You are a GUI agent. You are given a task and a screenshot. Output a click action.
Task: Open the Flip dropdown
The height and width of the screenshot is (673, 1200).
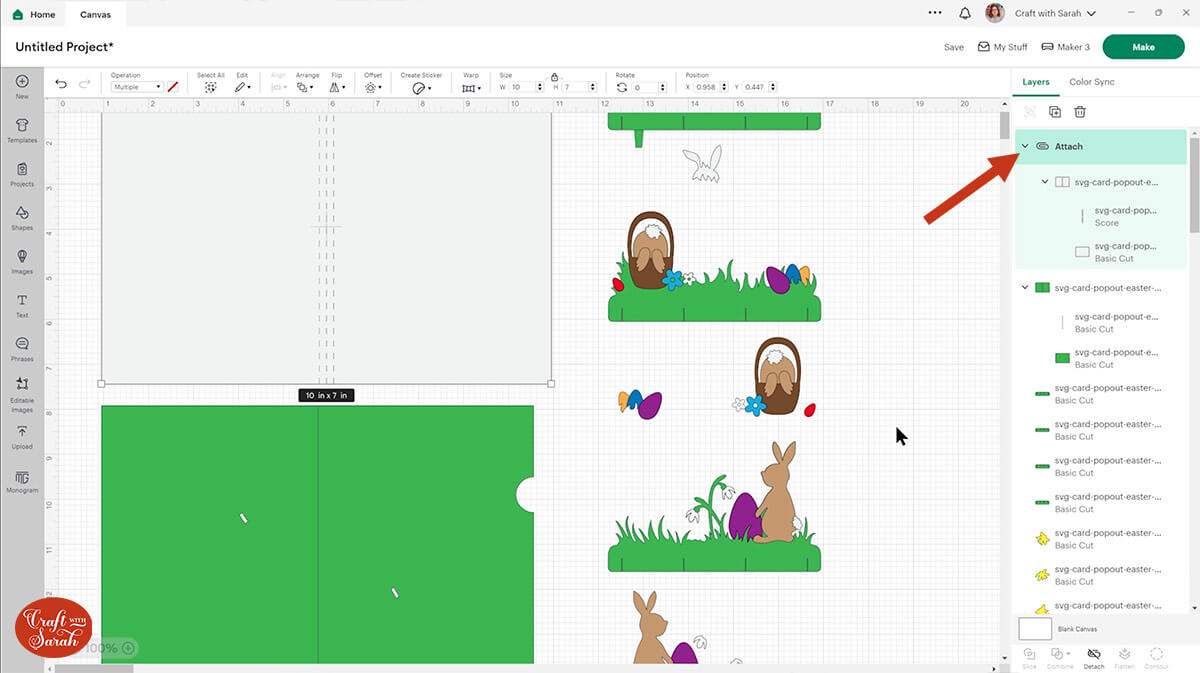tap(337, 87)
